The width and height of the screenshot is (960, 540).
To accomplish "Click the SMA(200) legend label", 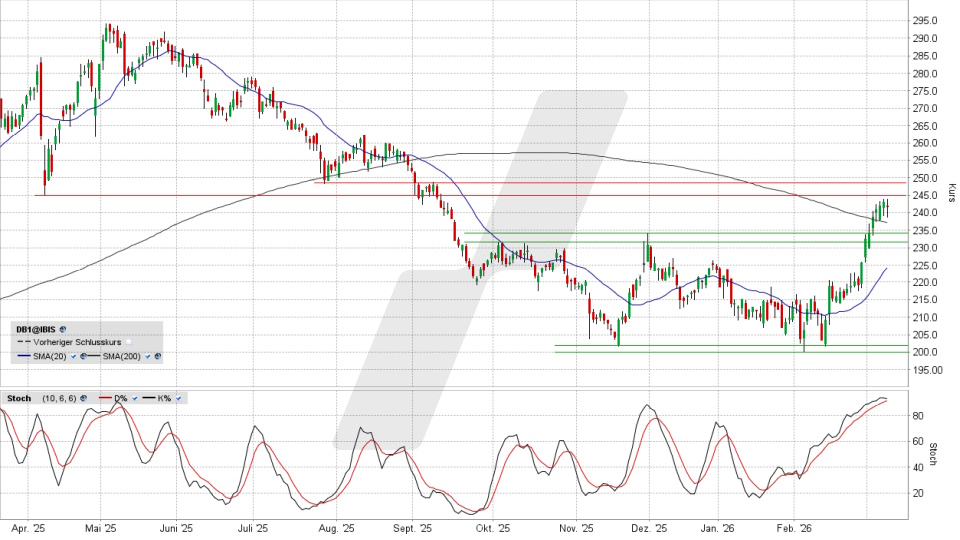I will click(122, 355).
